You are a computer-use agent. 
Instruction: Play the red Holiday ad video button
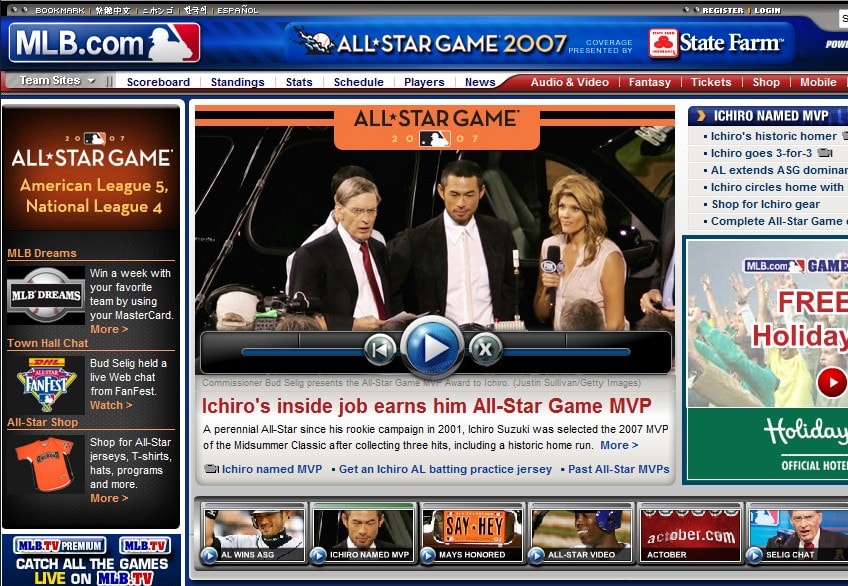[832, 382]
